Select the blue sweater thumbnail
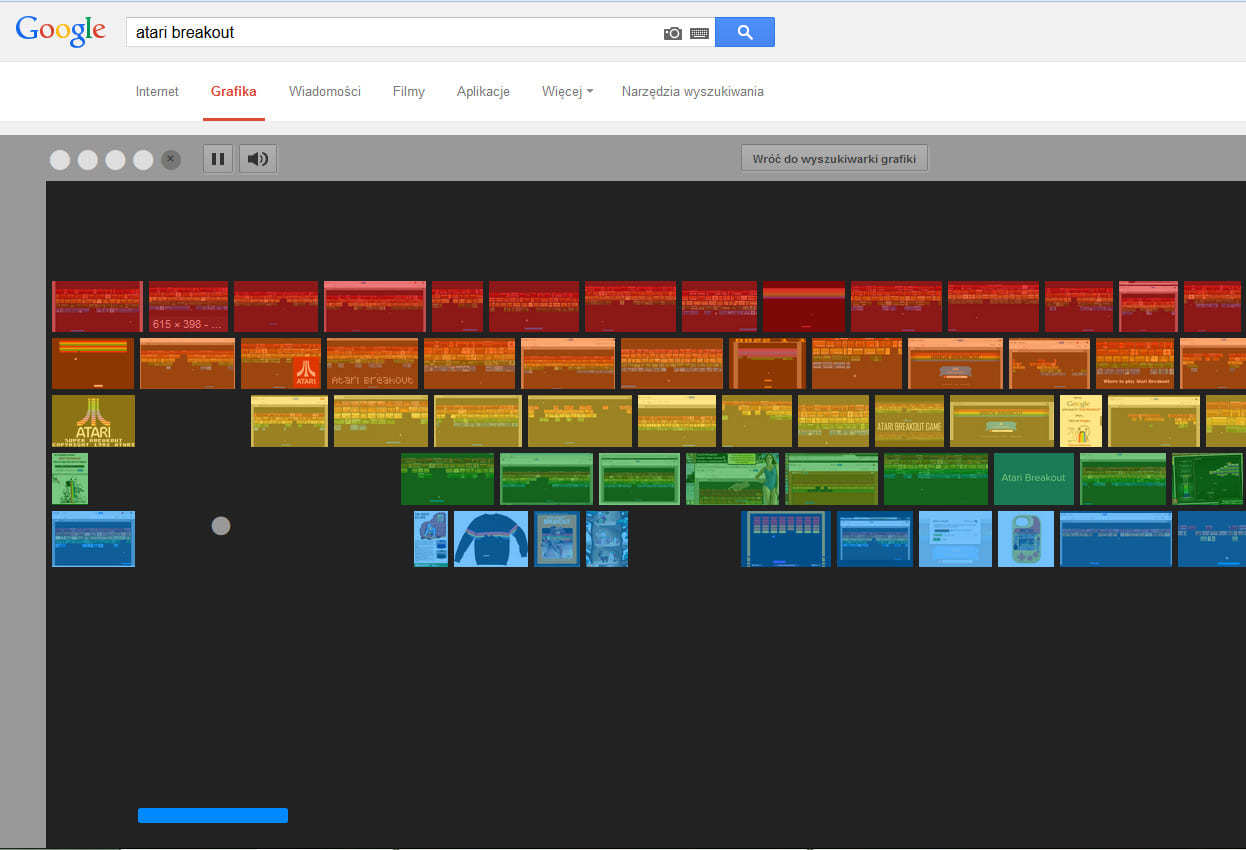 (491, 539)
